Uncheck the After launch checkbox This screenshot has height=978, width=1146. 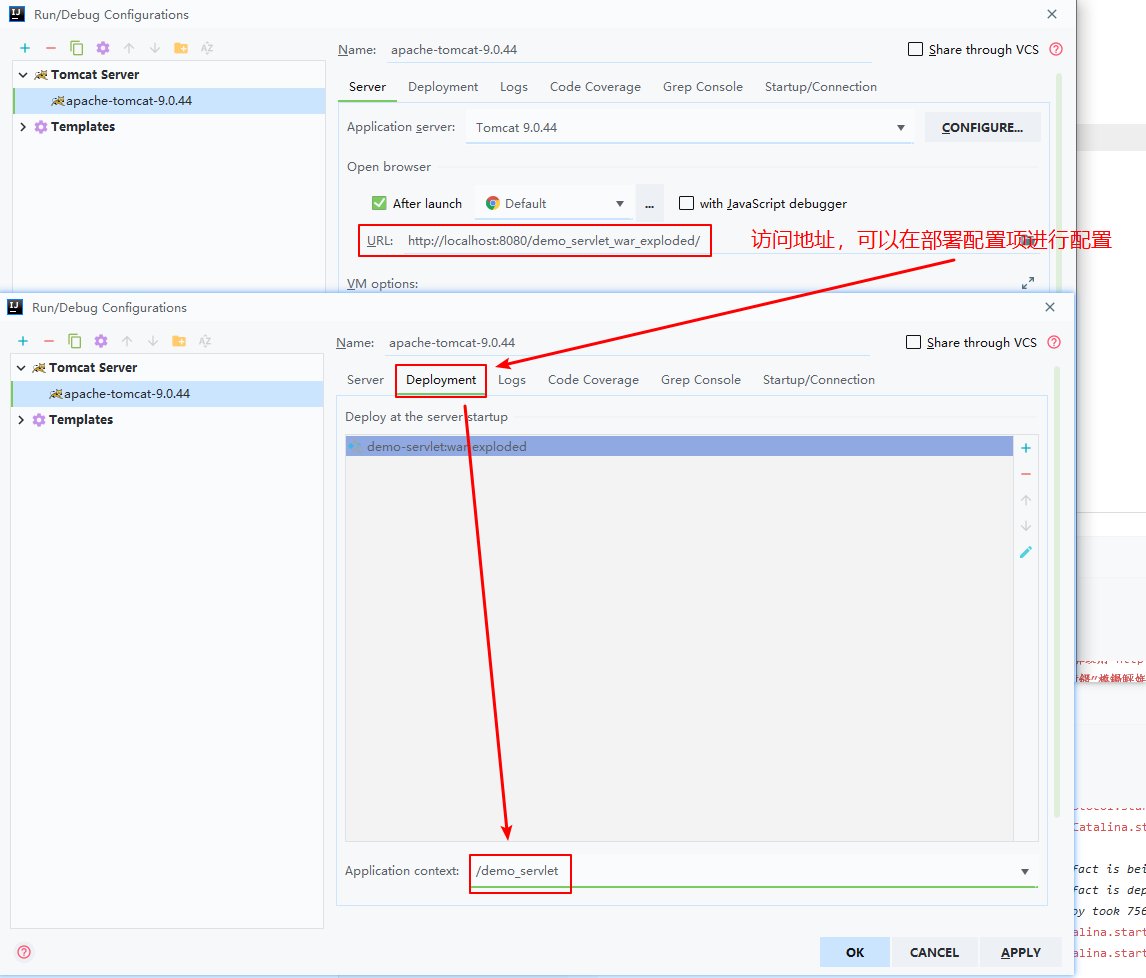[x=379, y=203]
